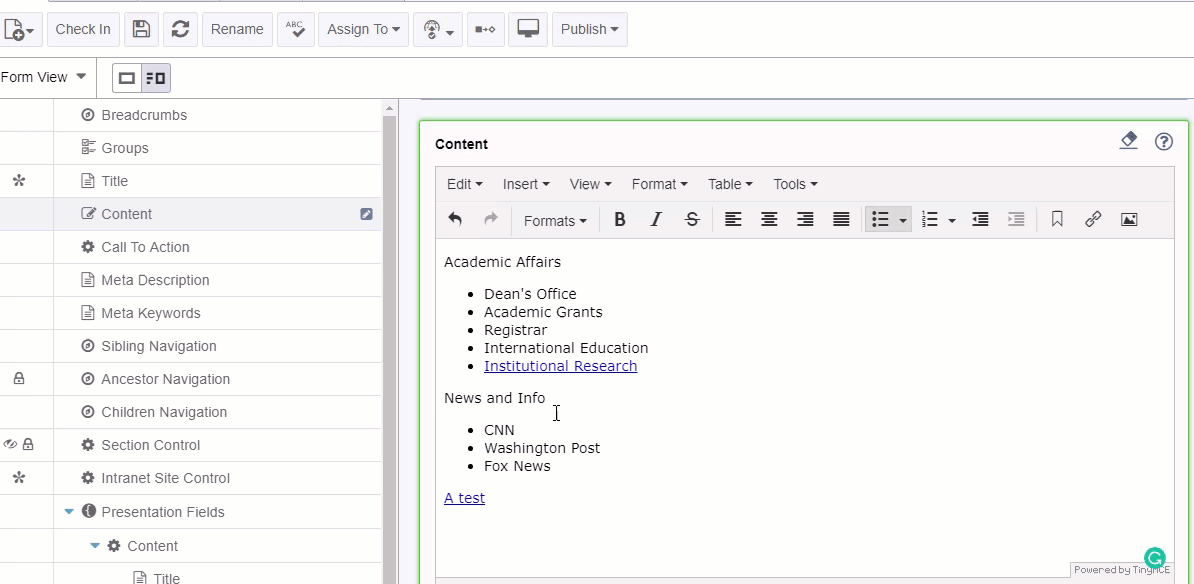1194x584 pixels.
Task: Open the Publish dropdown
Action: tap(589, 29)
